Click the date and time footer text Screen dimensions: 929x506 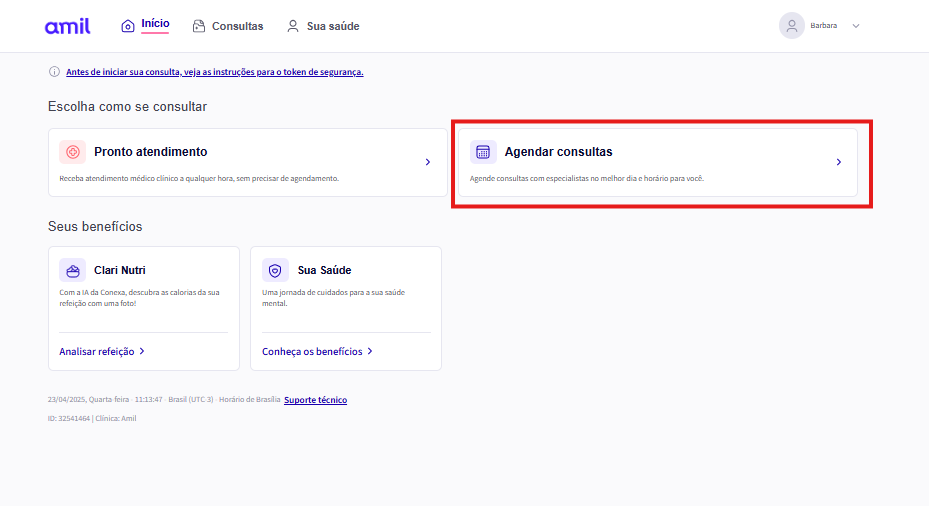(164, 399)
